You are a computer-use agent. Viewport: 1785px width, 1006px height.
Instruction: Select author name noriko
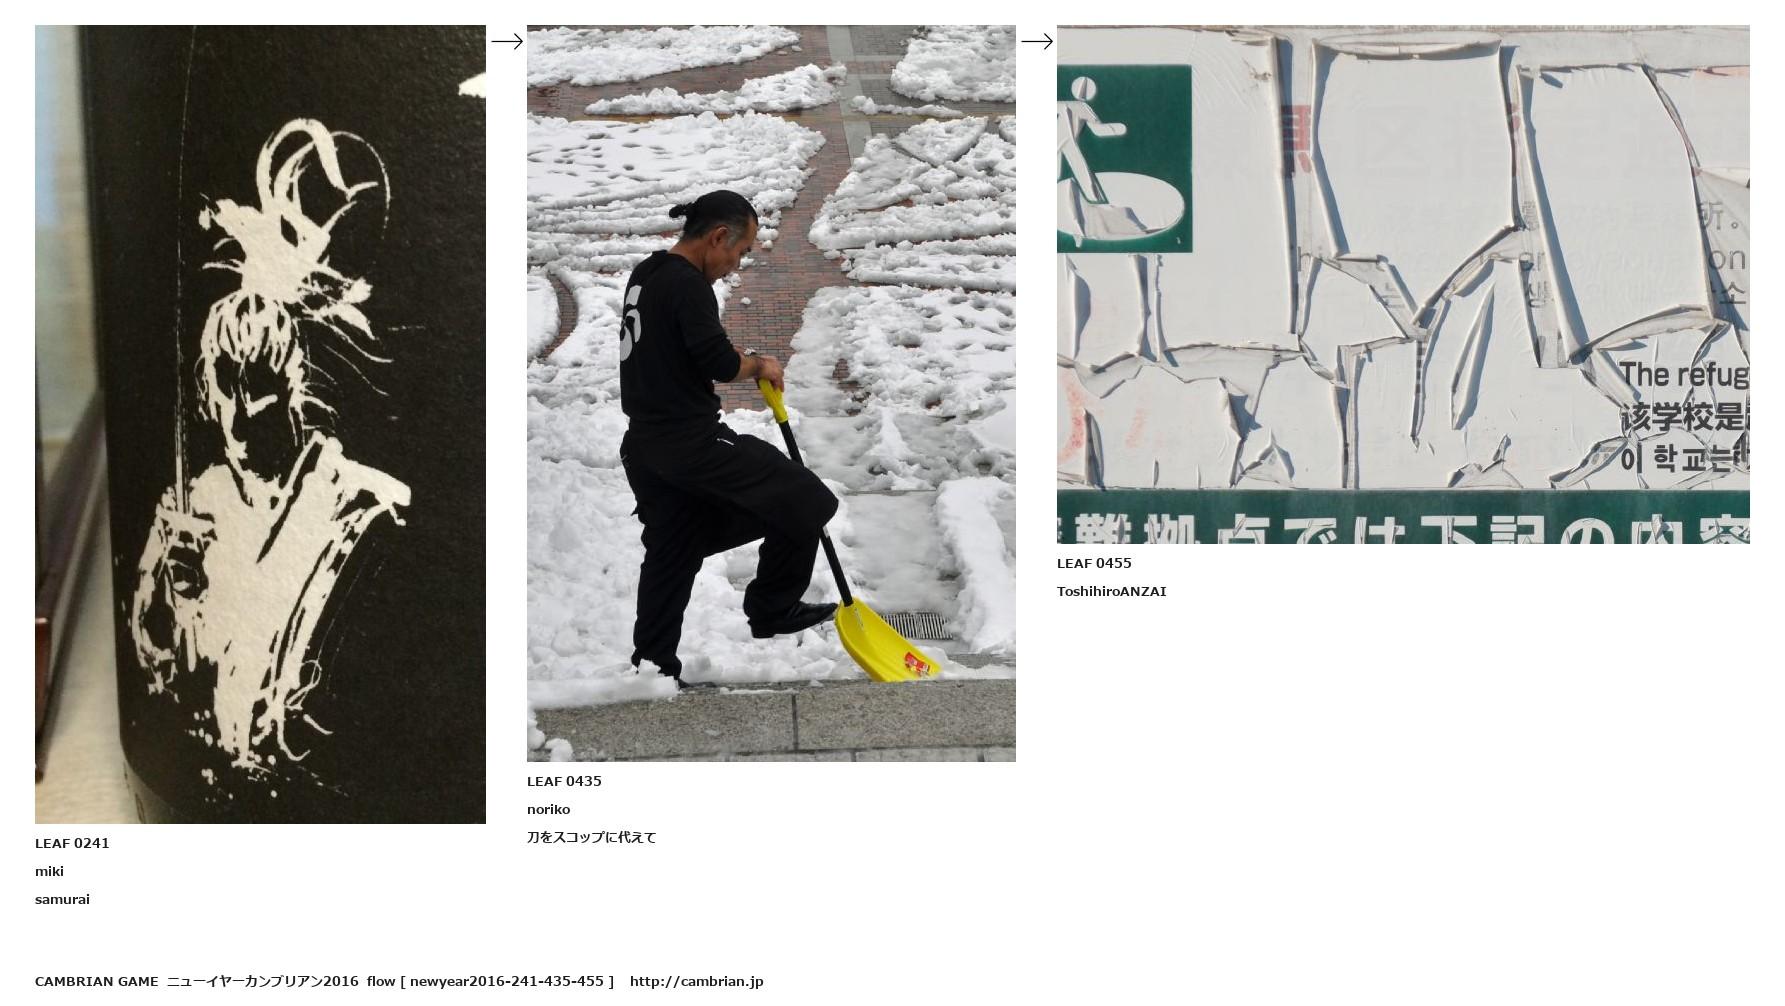tap(548, 809)
